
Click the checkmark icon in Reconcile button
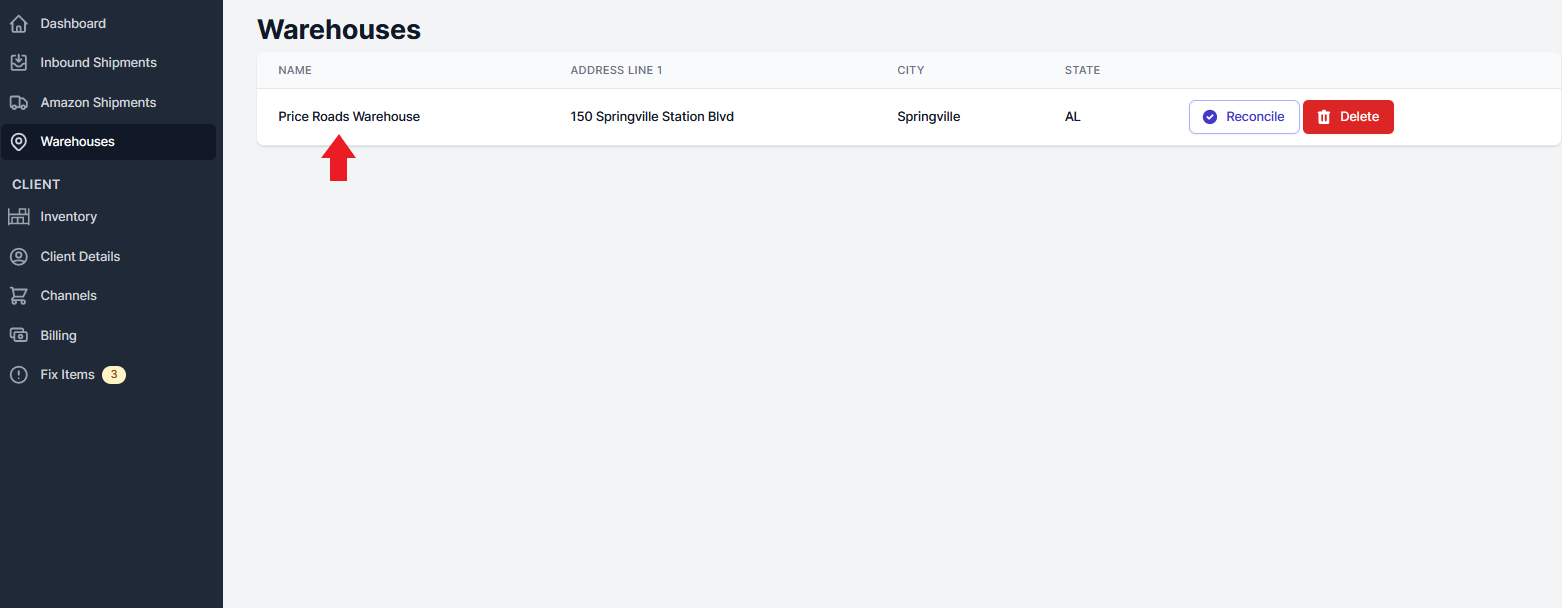(x=1210, y=117)
